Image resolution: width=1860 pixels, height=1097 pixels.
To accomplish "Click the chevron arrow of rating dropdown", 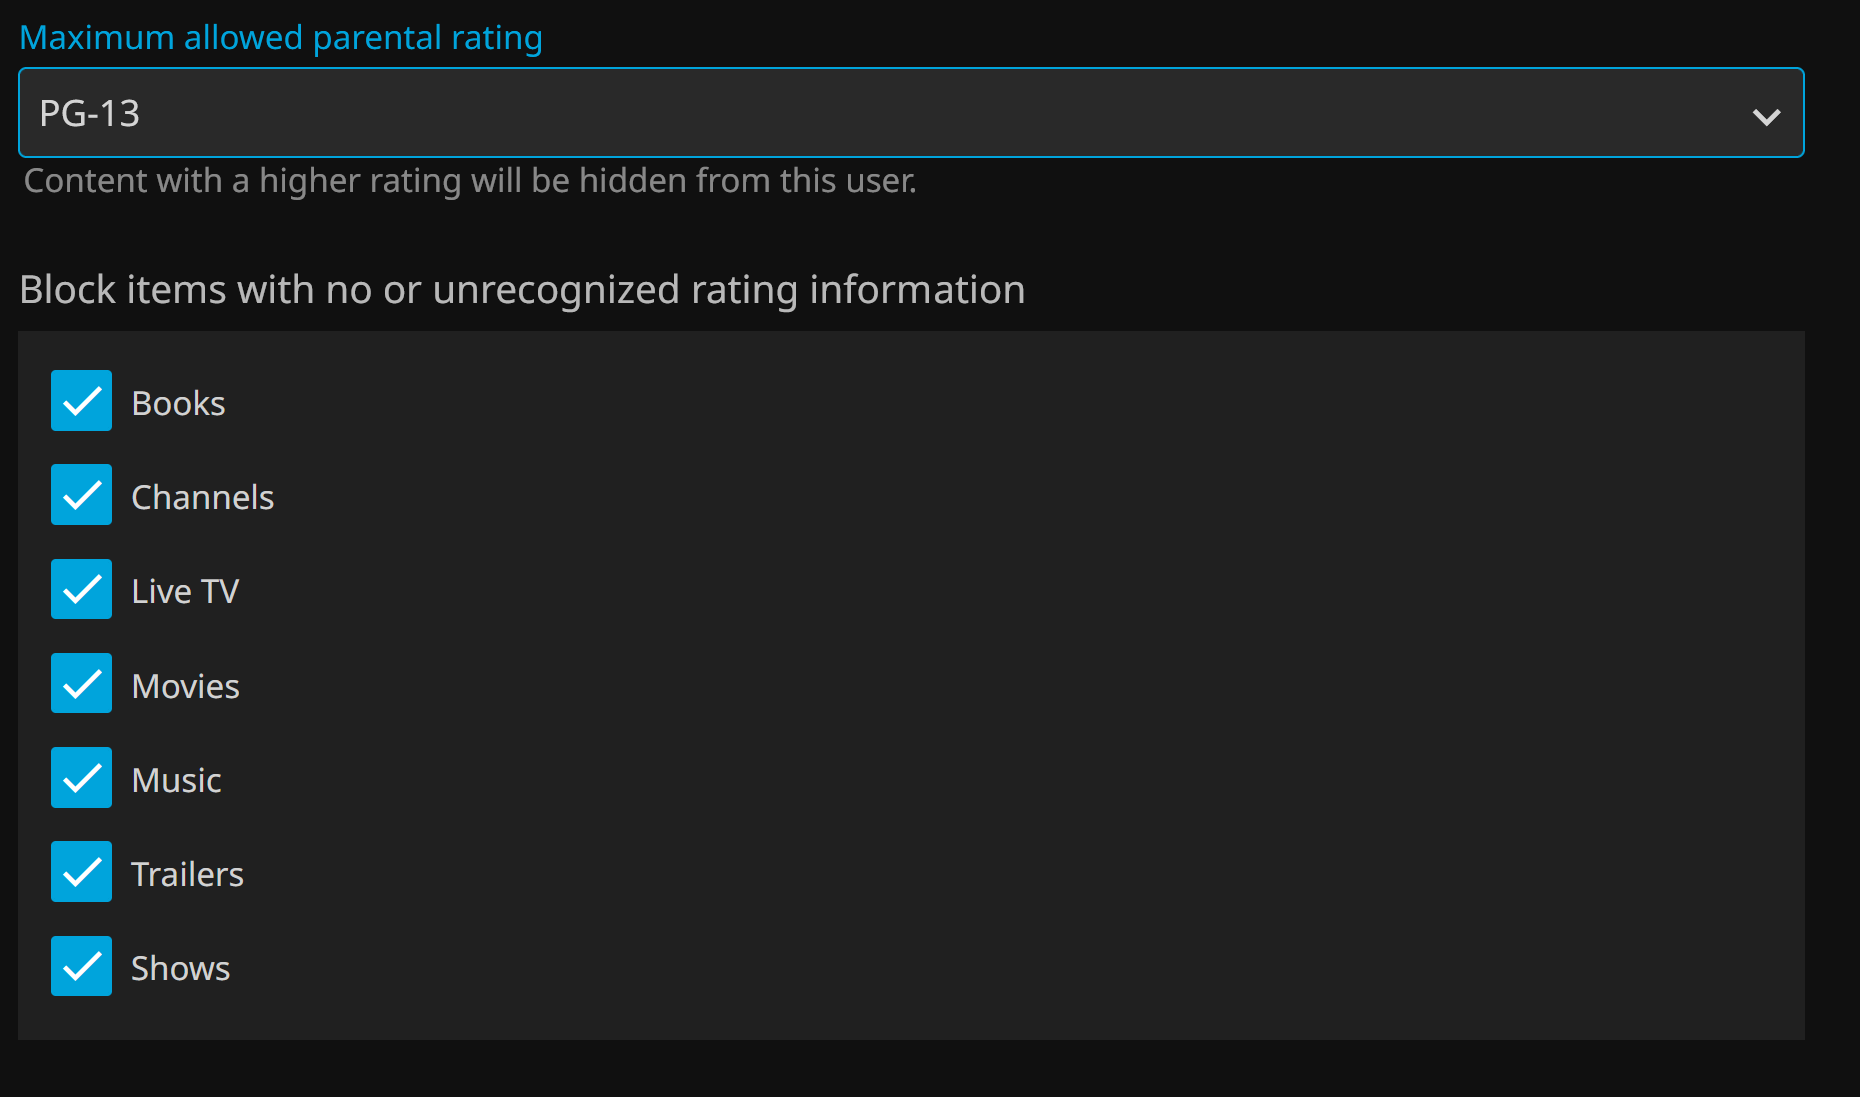I will click(1766, 116).
